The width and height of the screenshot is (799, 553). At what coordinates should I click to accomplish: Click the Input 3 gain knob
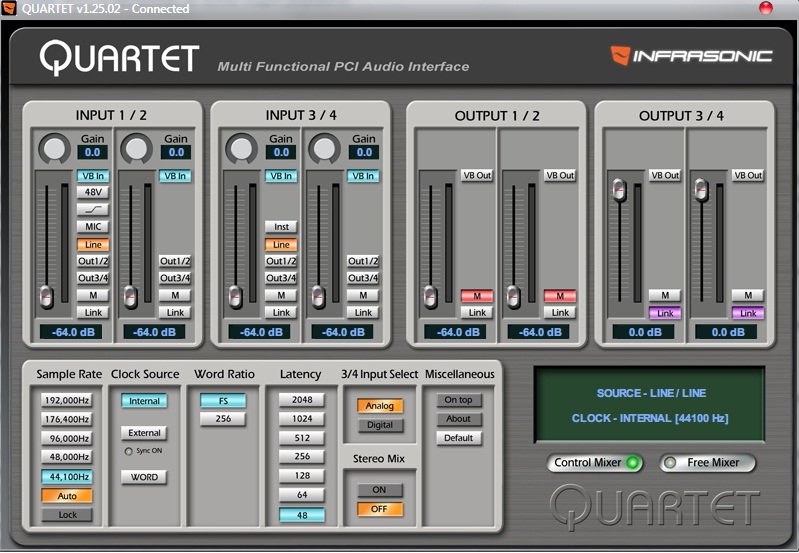pyautogui.click(x=242, y=148)
